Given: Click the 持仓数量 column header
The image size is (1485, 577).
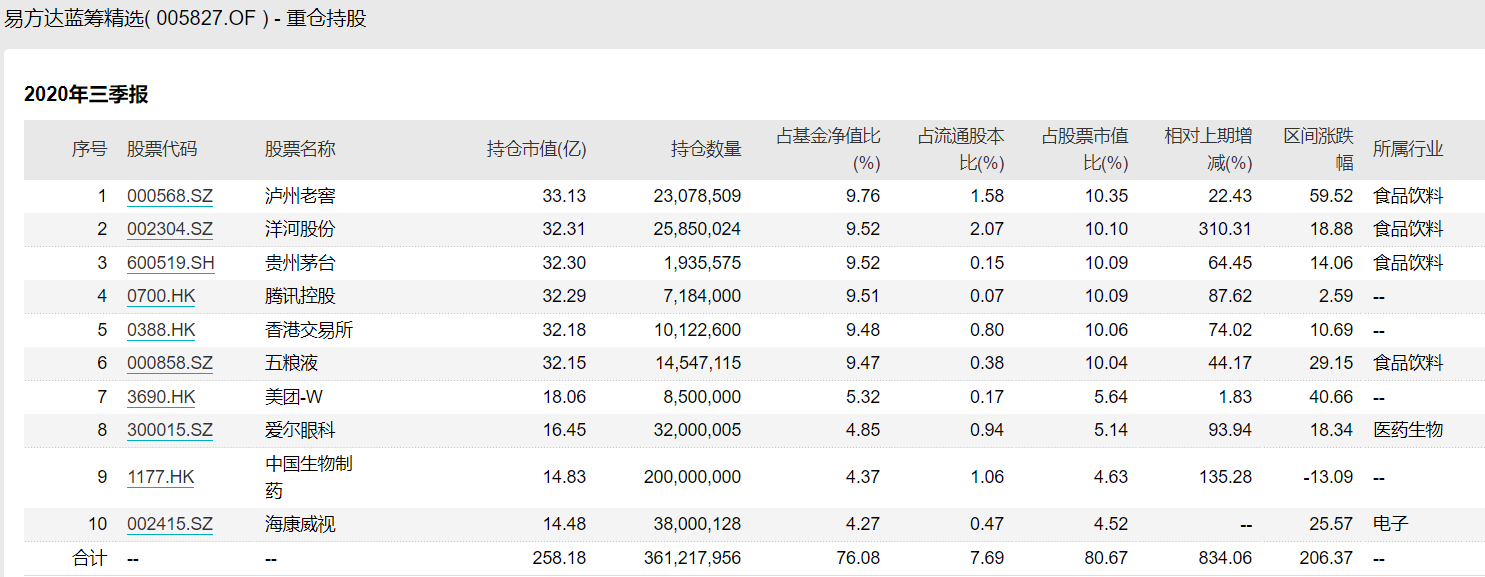Looking at the screenshot, I should pyautogui.click(x=706, y=149).
